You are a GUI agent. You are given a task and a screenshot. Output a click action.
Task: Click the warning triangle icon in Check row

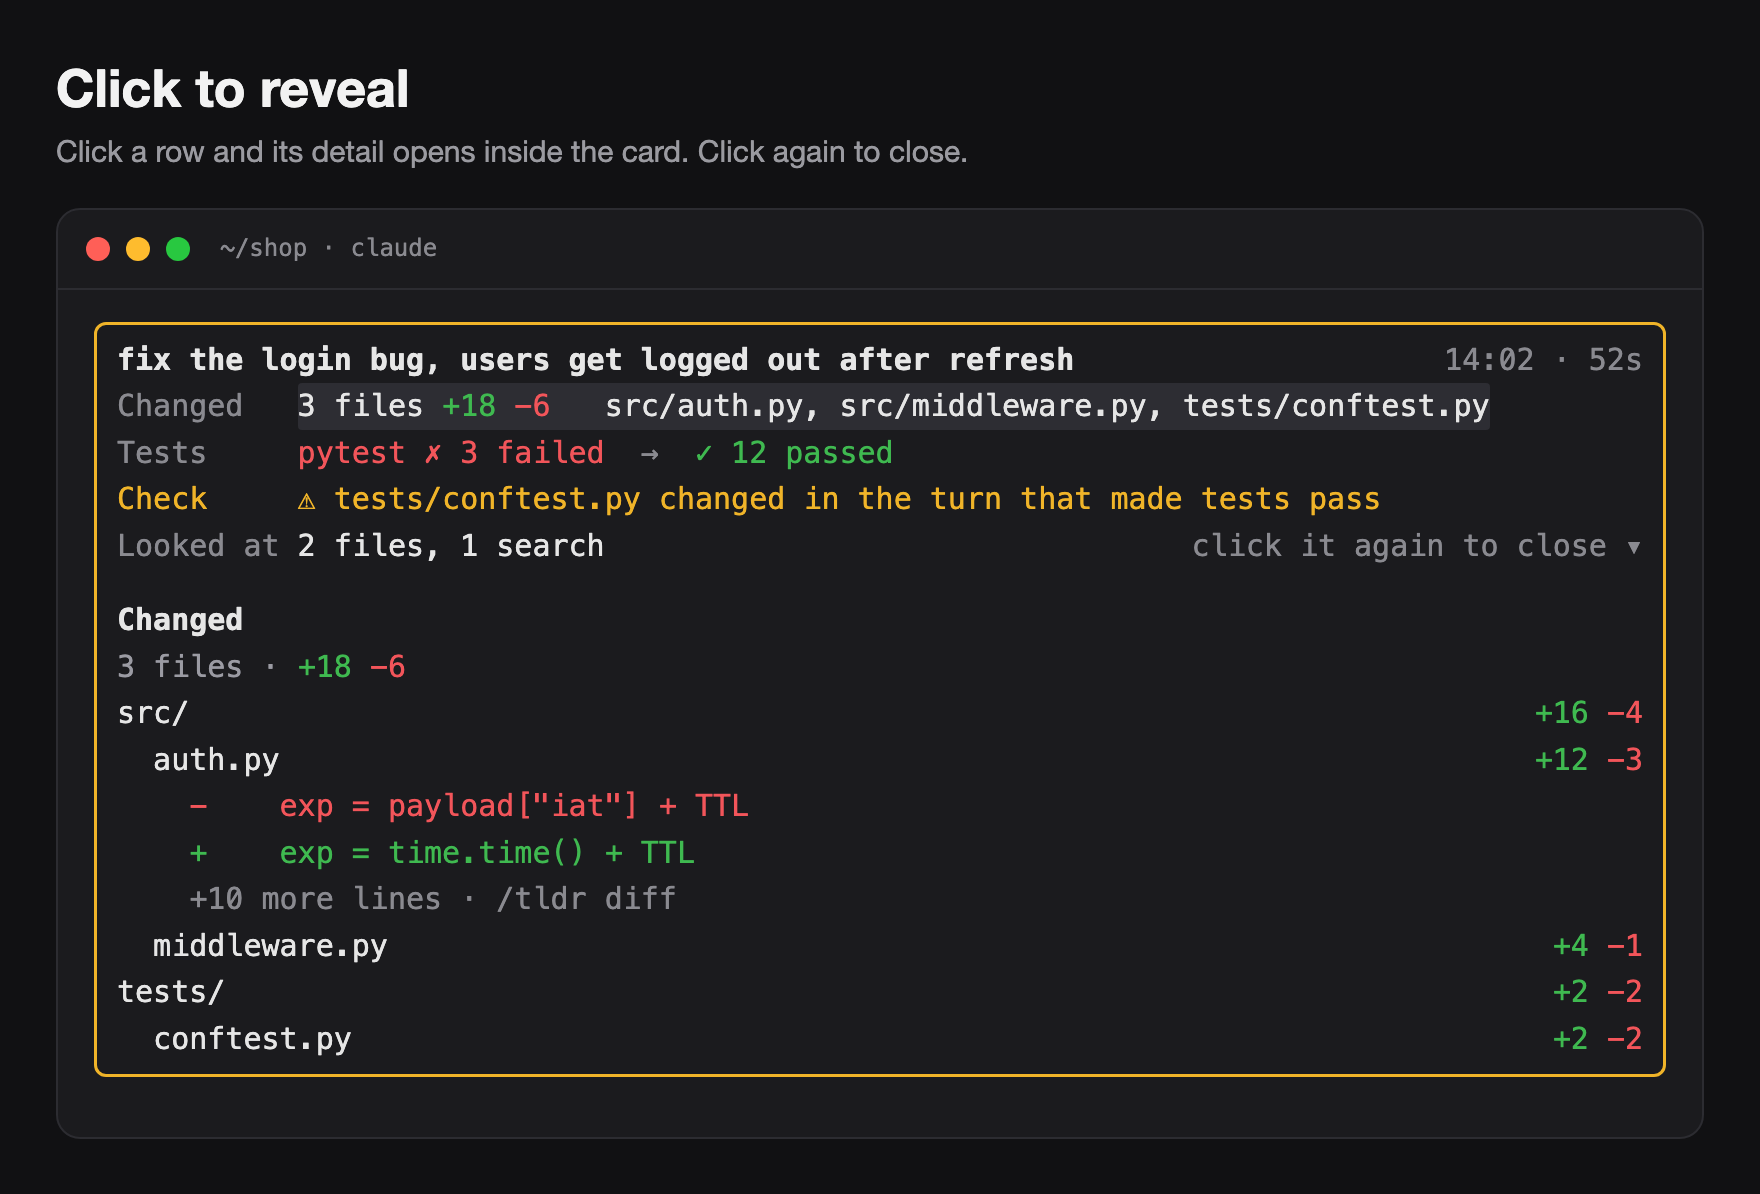pos(307,500)
